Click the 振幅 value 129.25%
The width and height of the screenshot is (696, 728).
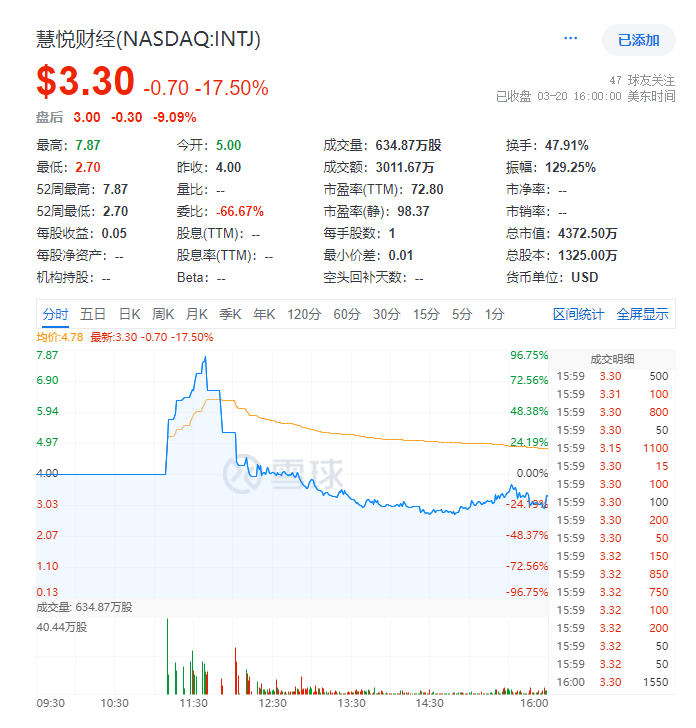pos(570,167)
